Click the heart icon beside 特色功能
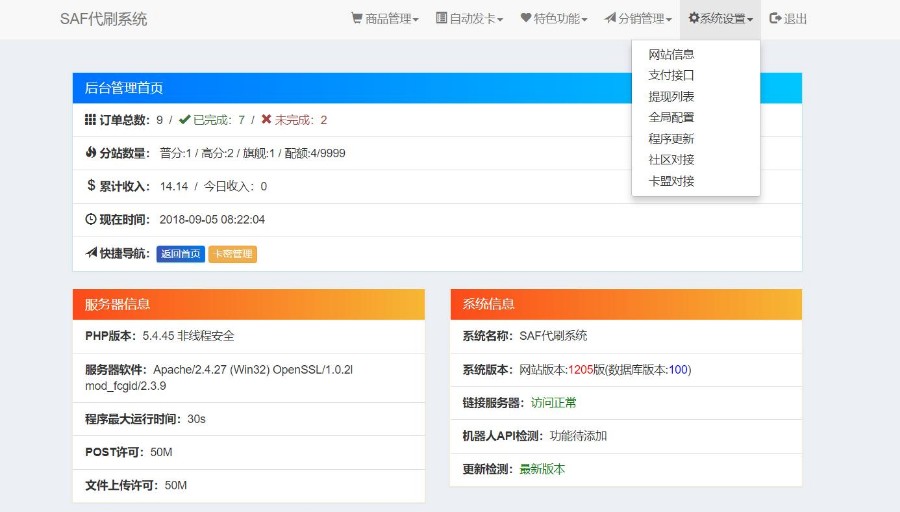Viewport: 900px width, 512px height. coord(526,18)
